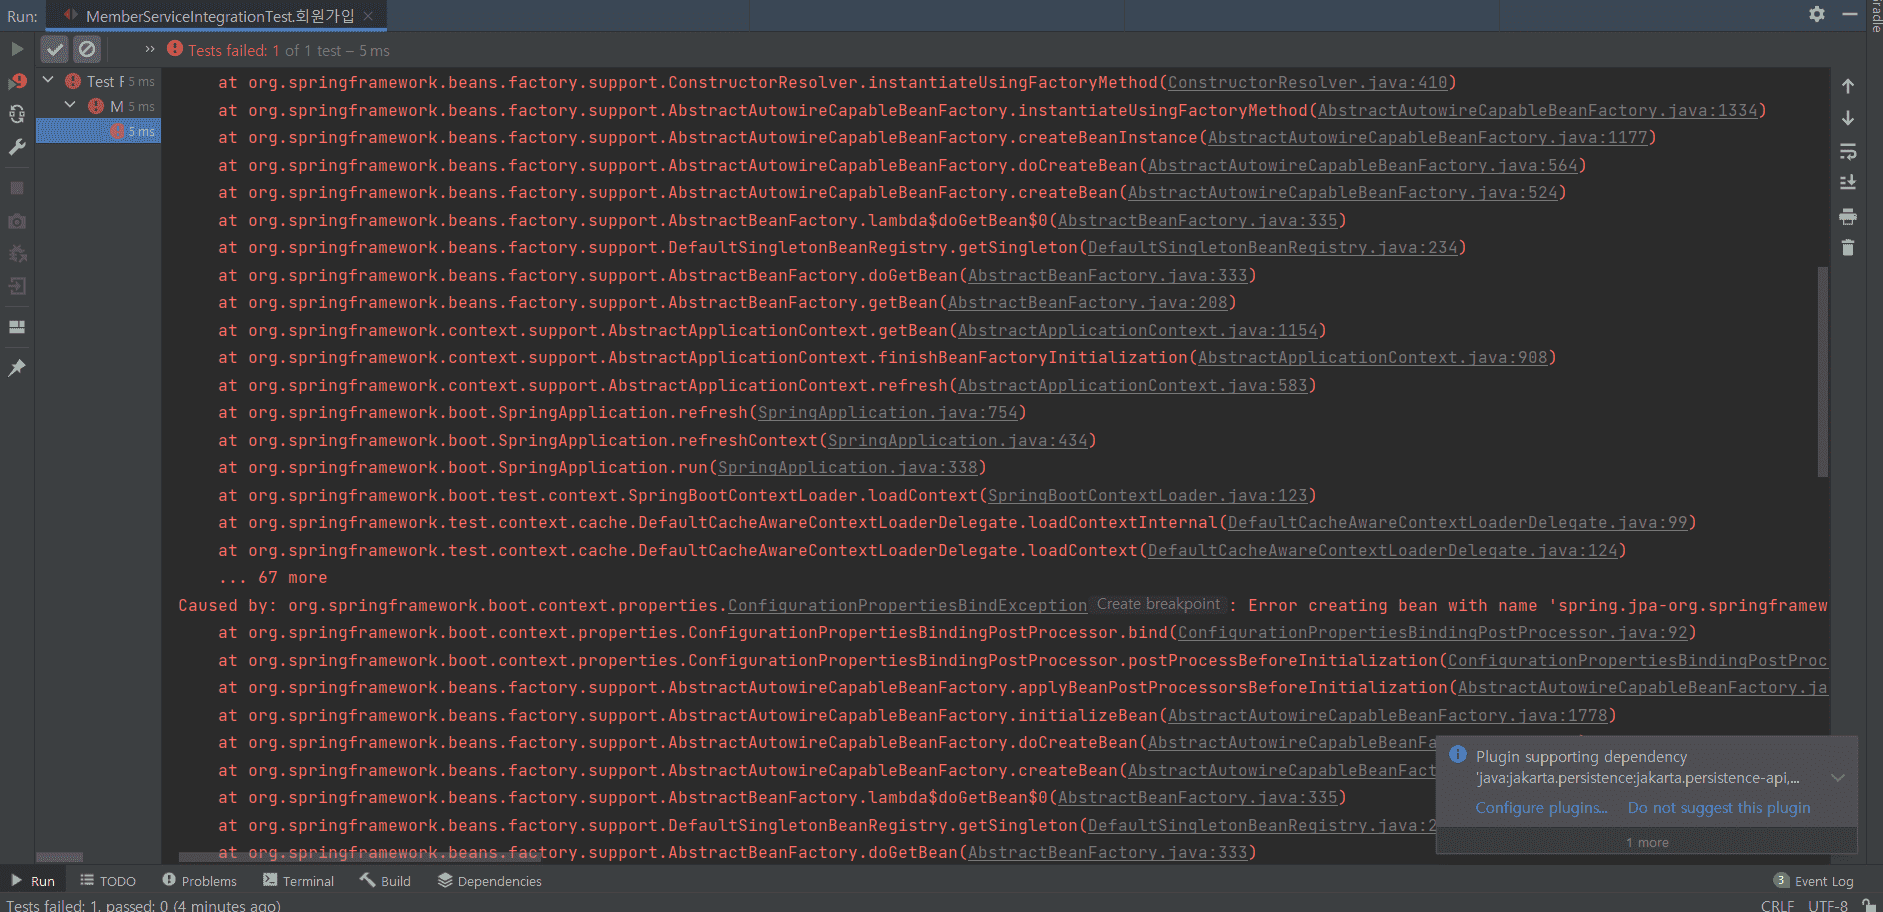Screen dimensions: 1883x912
Task: Expand the hidden test toolbar actions chevron
Action: coord(150,49)
